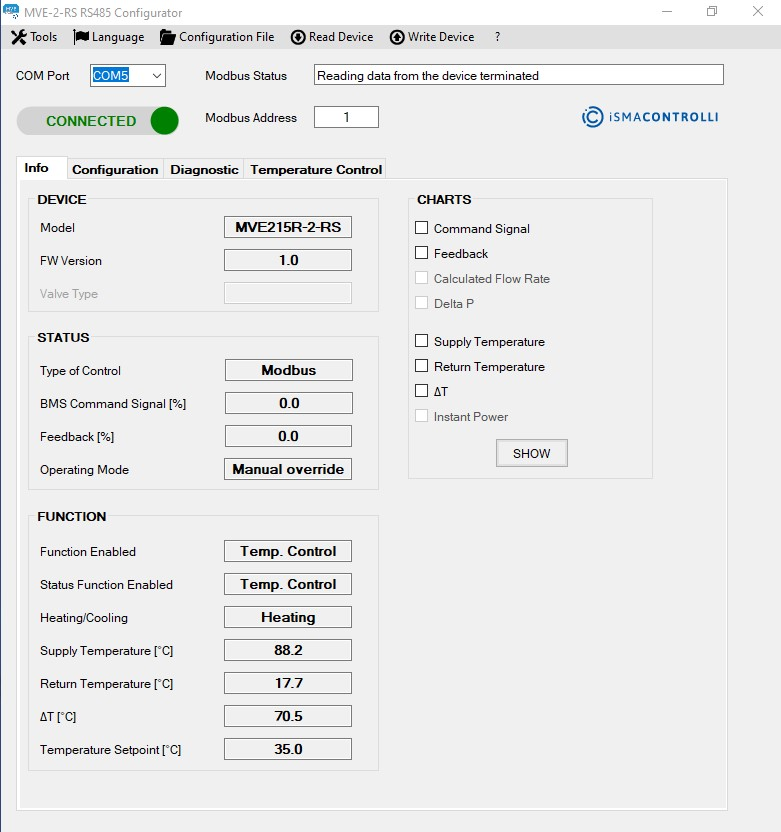
Task: Open the Configuration File folder icon
Action: (x=168, y=37)
